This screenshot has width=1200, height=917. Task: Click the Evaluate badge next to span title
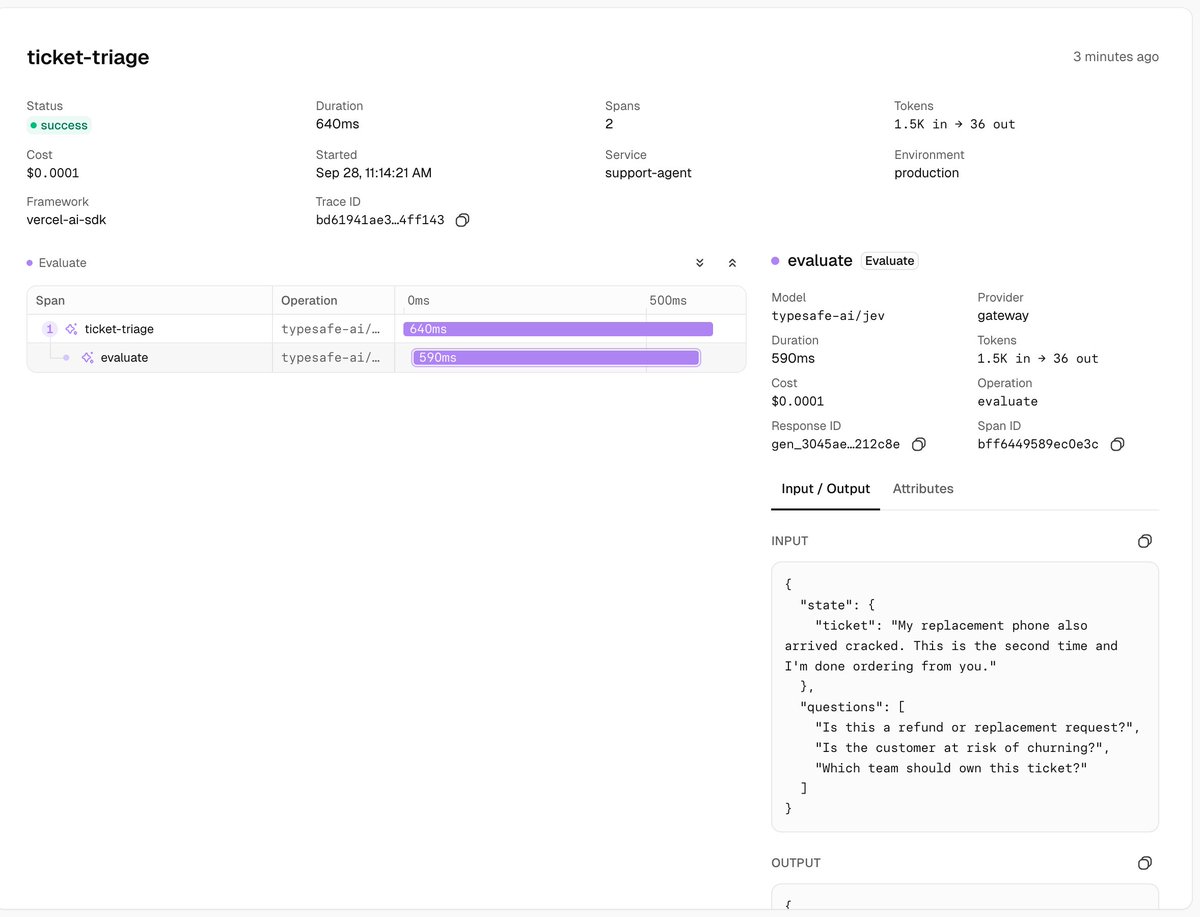point(890,261)
